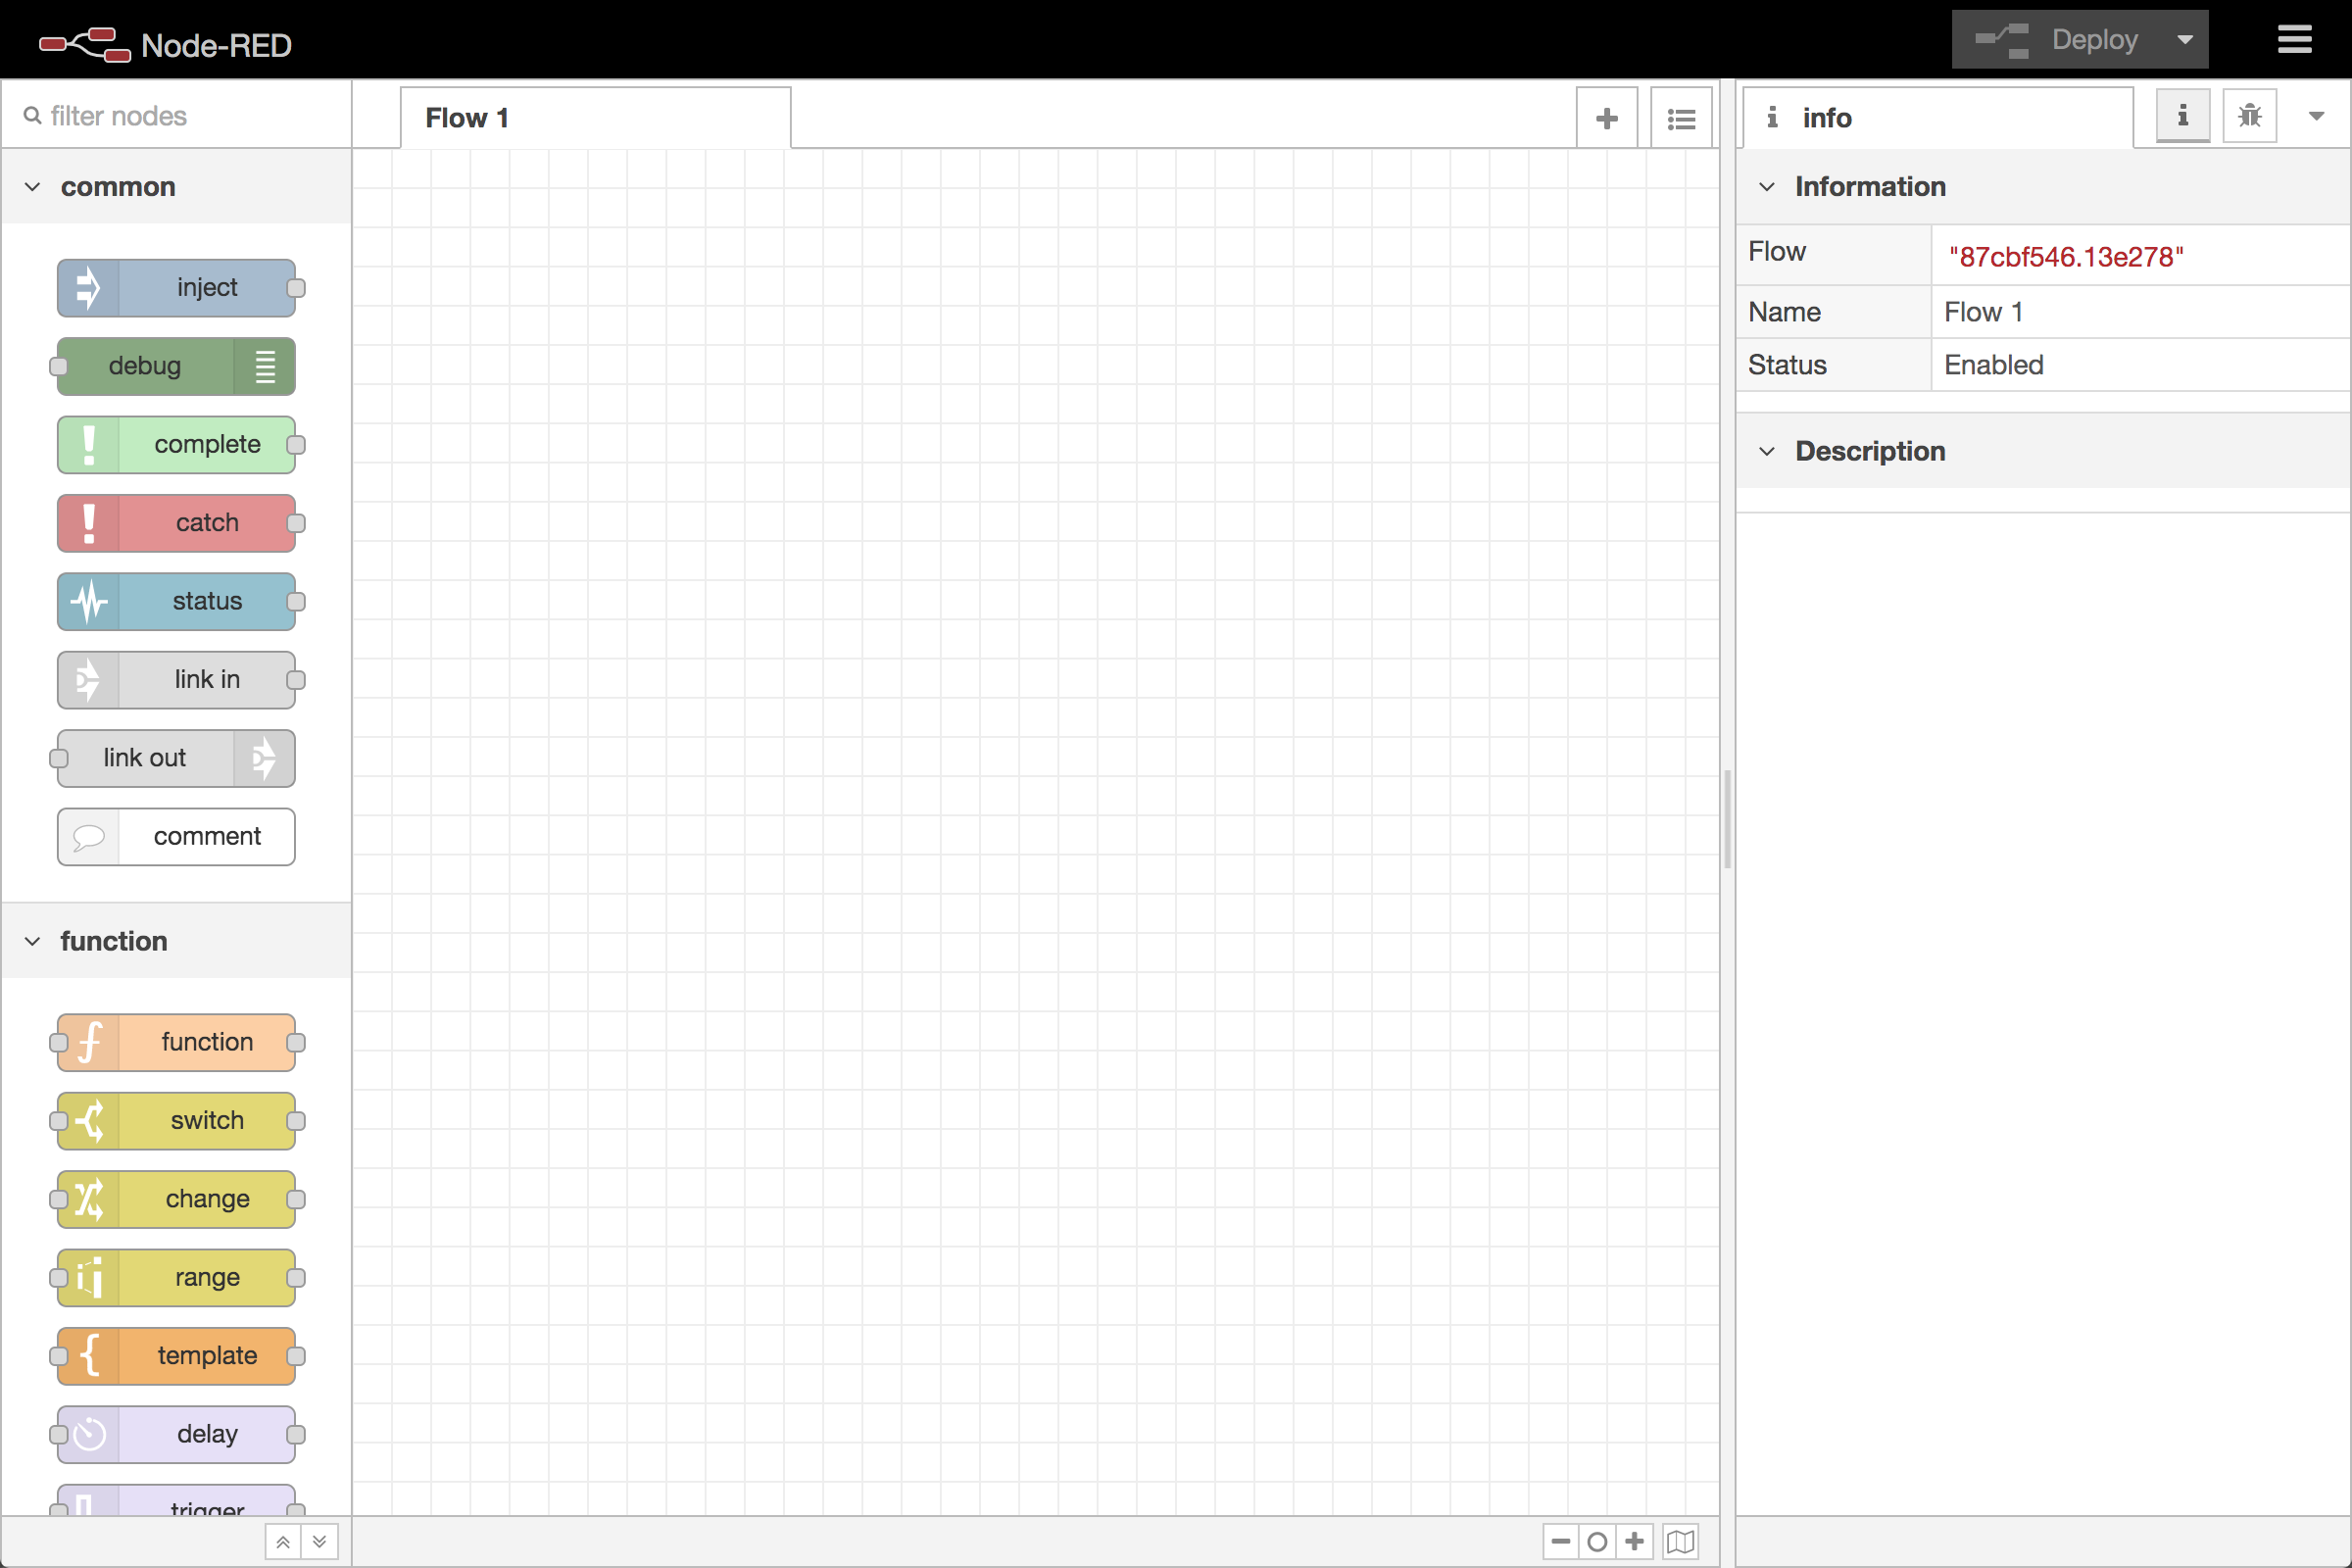
Task: Select the status node in the palette
Action: point(176,601)
